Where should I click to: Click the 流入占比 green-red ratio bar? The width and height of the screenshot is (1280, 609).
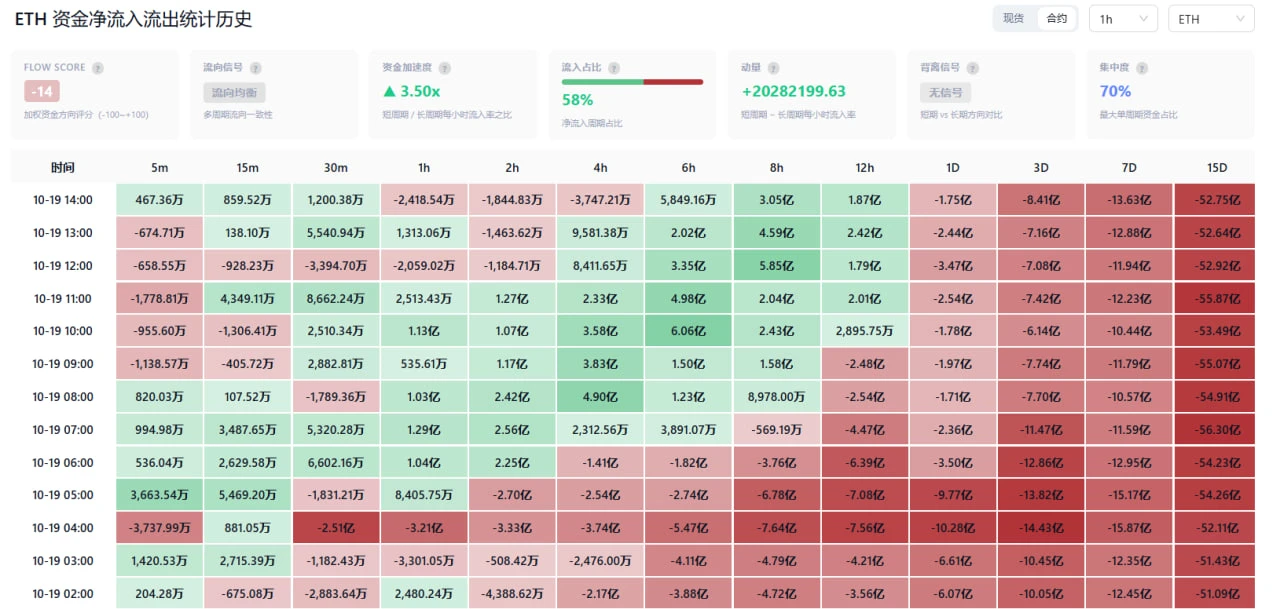pos(632,82)
